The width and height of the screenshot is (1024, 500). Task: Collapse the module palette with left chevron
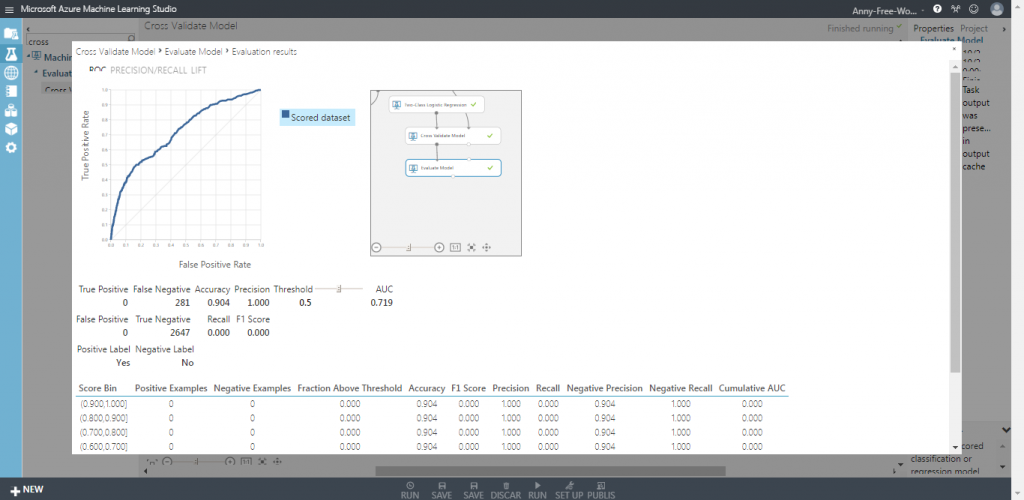28,29
